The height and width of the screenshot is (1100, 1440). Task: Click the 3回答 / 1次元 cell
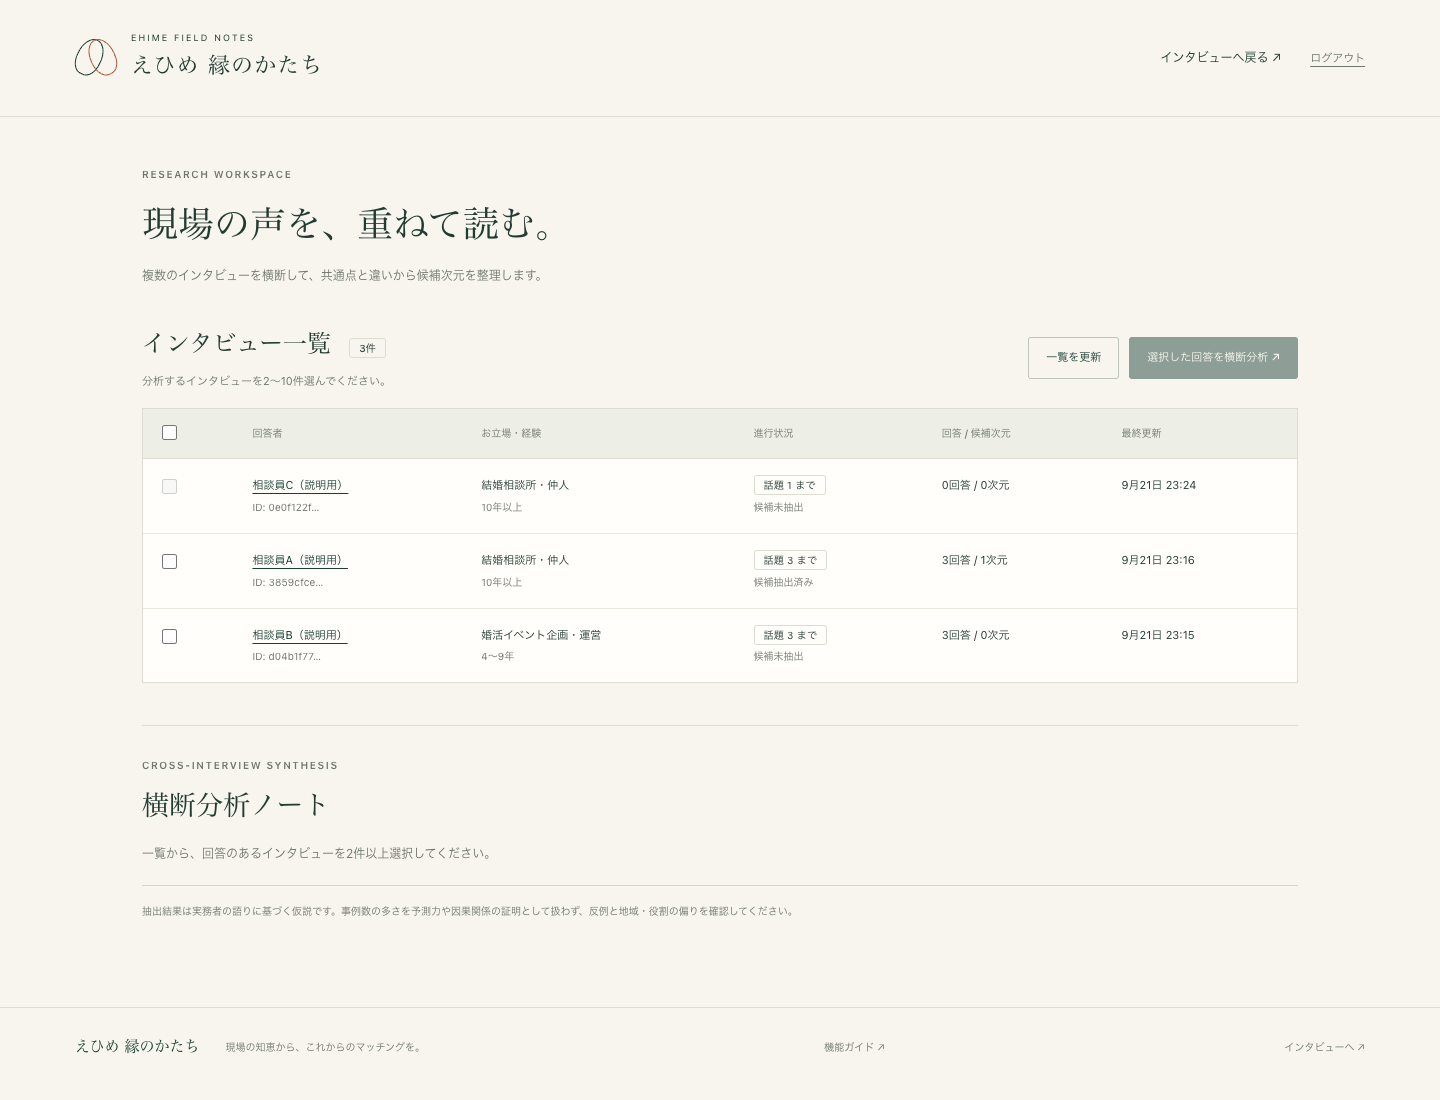pyautogui.click(x=974, y=560)
